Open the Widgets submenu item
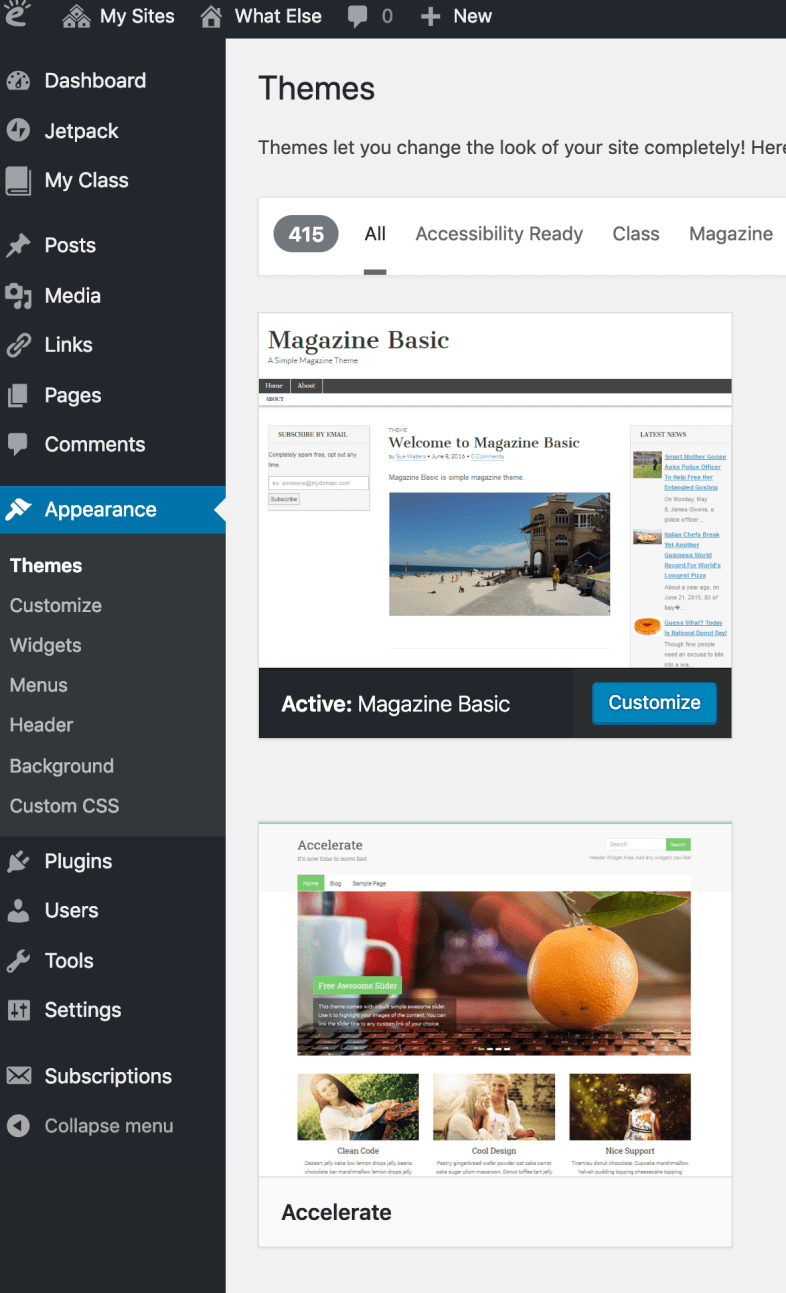Viewport: 786px width, 1293px height. [46, 646]
